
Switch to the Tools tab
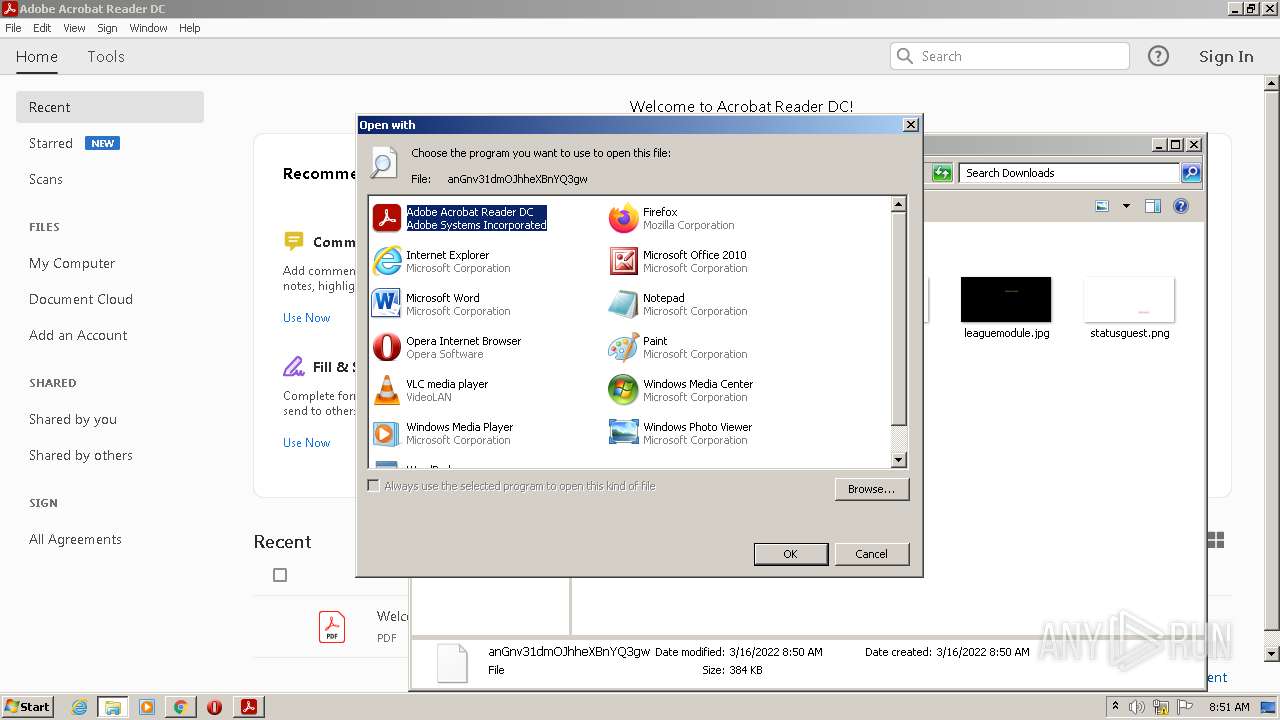point(106,56)
